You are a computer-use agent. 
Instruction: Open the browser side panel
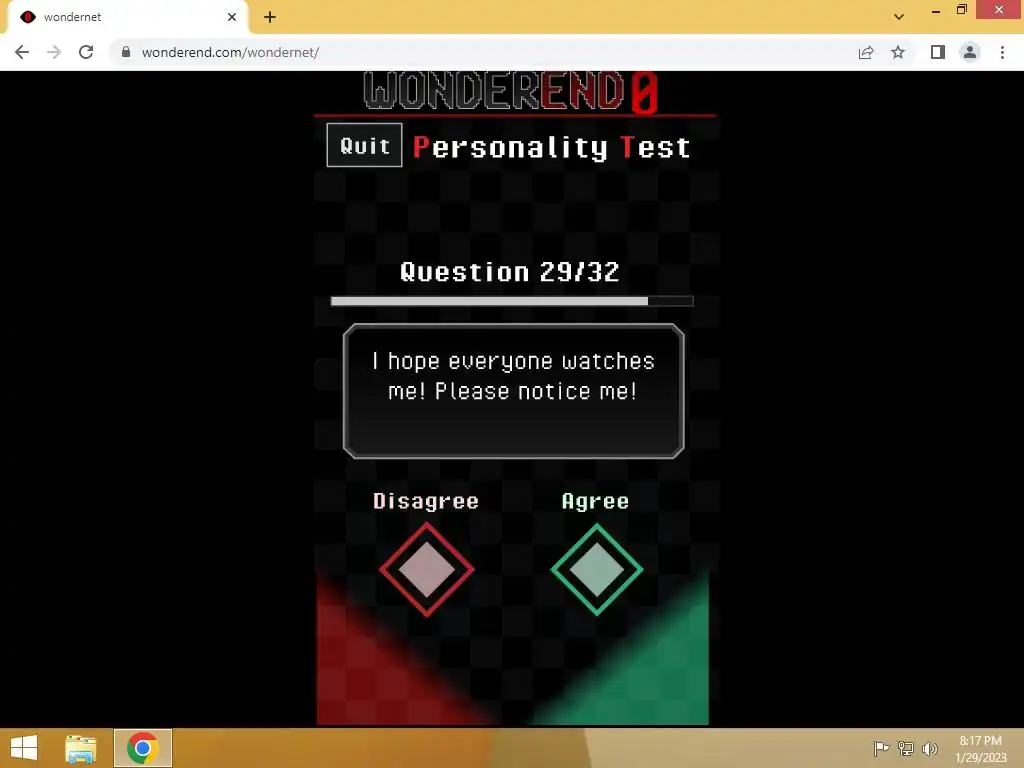coord(938,52)
